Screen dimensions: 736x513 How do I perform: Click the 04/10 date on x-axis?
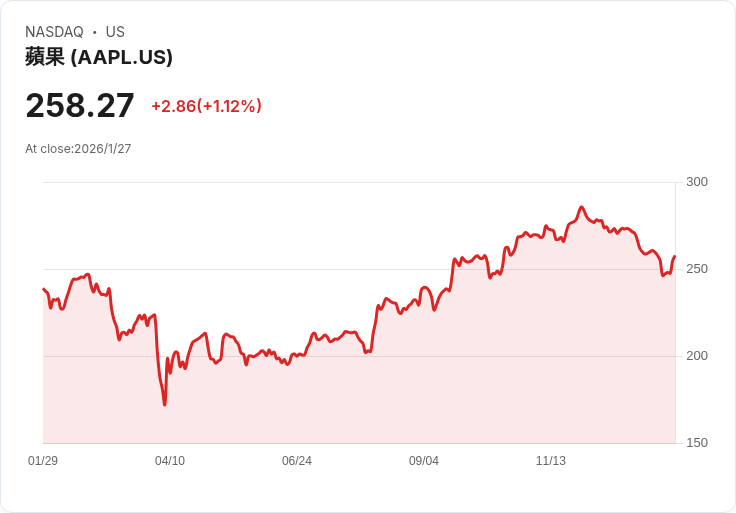pyautogui.click(x=170, y=461)
